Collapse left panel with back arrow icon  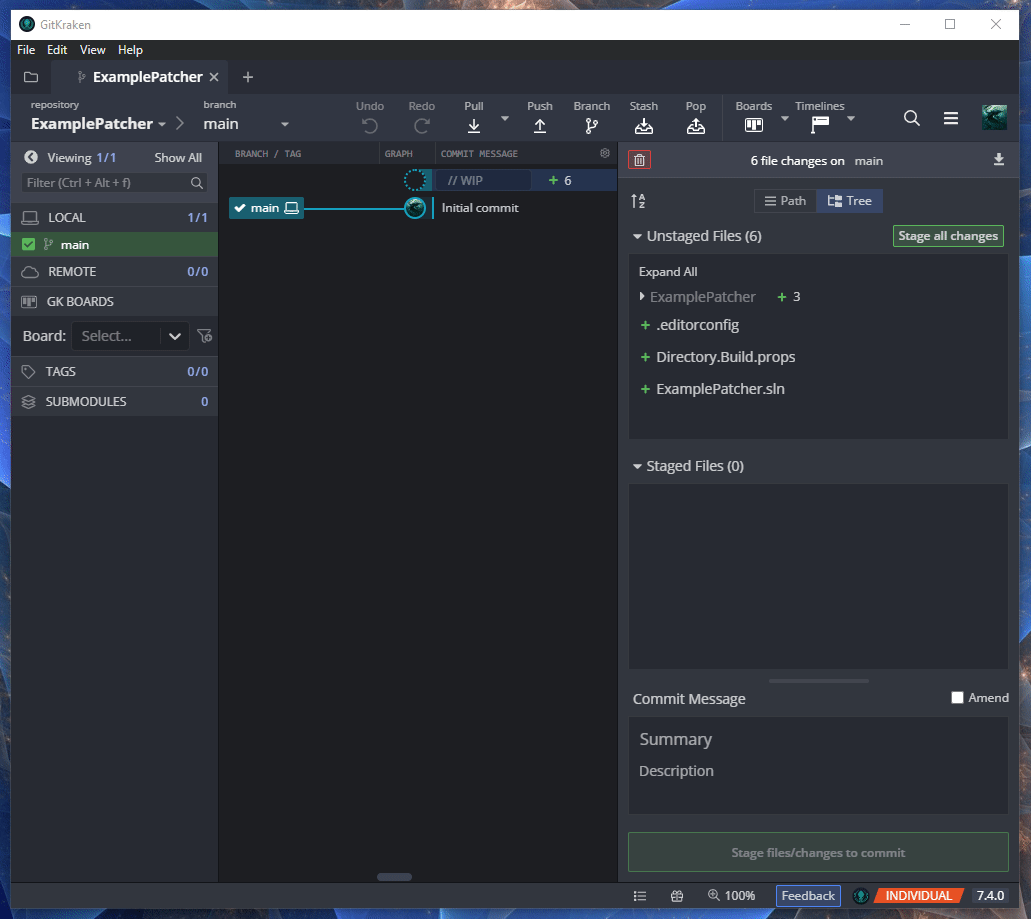point(31,157)
